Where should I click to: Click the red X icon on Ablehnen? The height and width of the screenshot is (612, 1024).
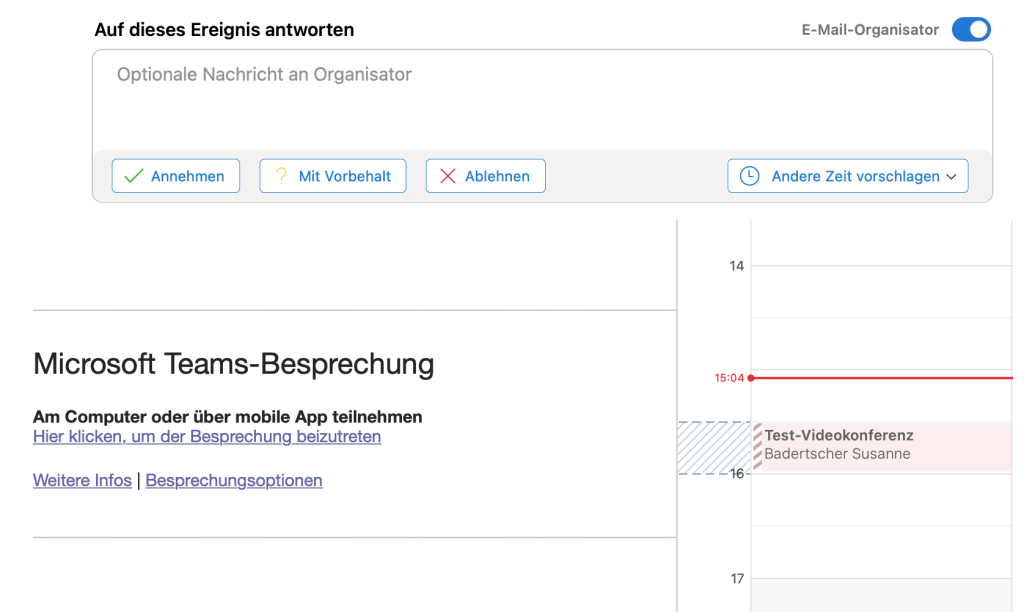(x=448, y=176)
